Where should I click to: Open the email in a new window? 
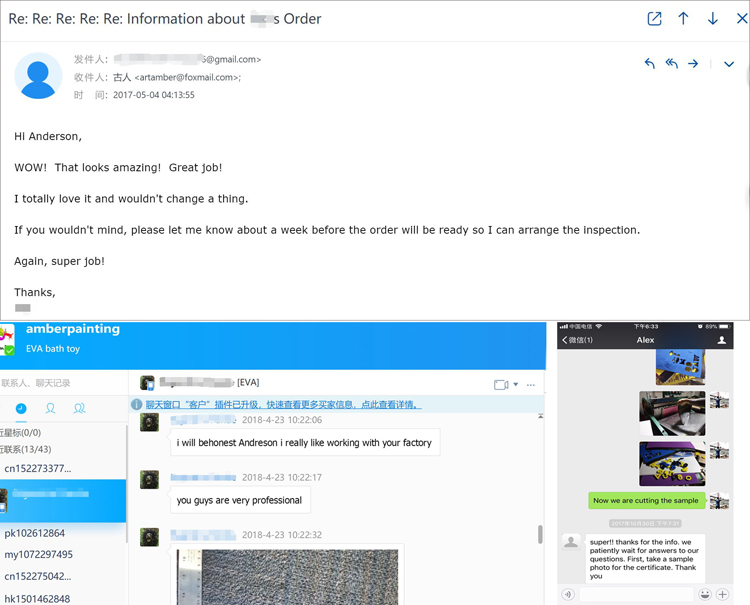pos(654,19)
